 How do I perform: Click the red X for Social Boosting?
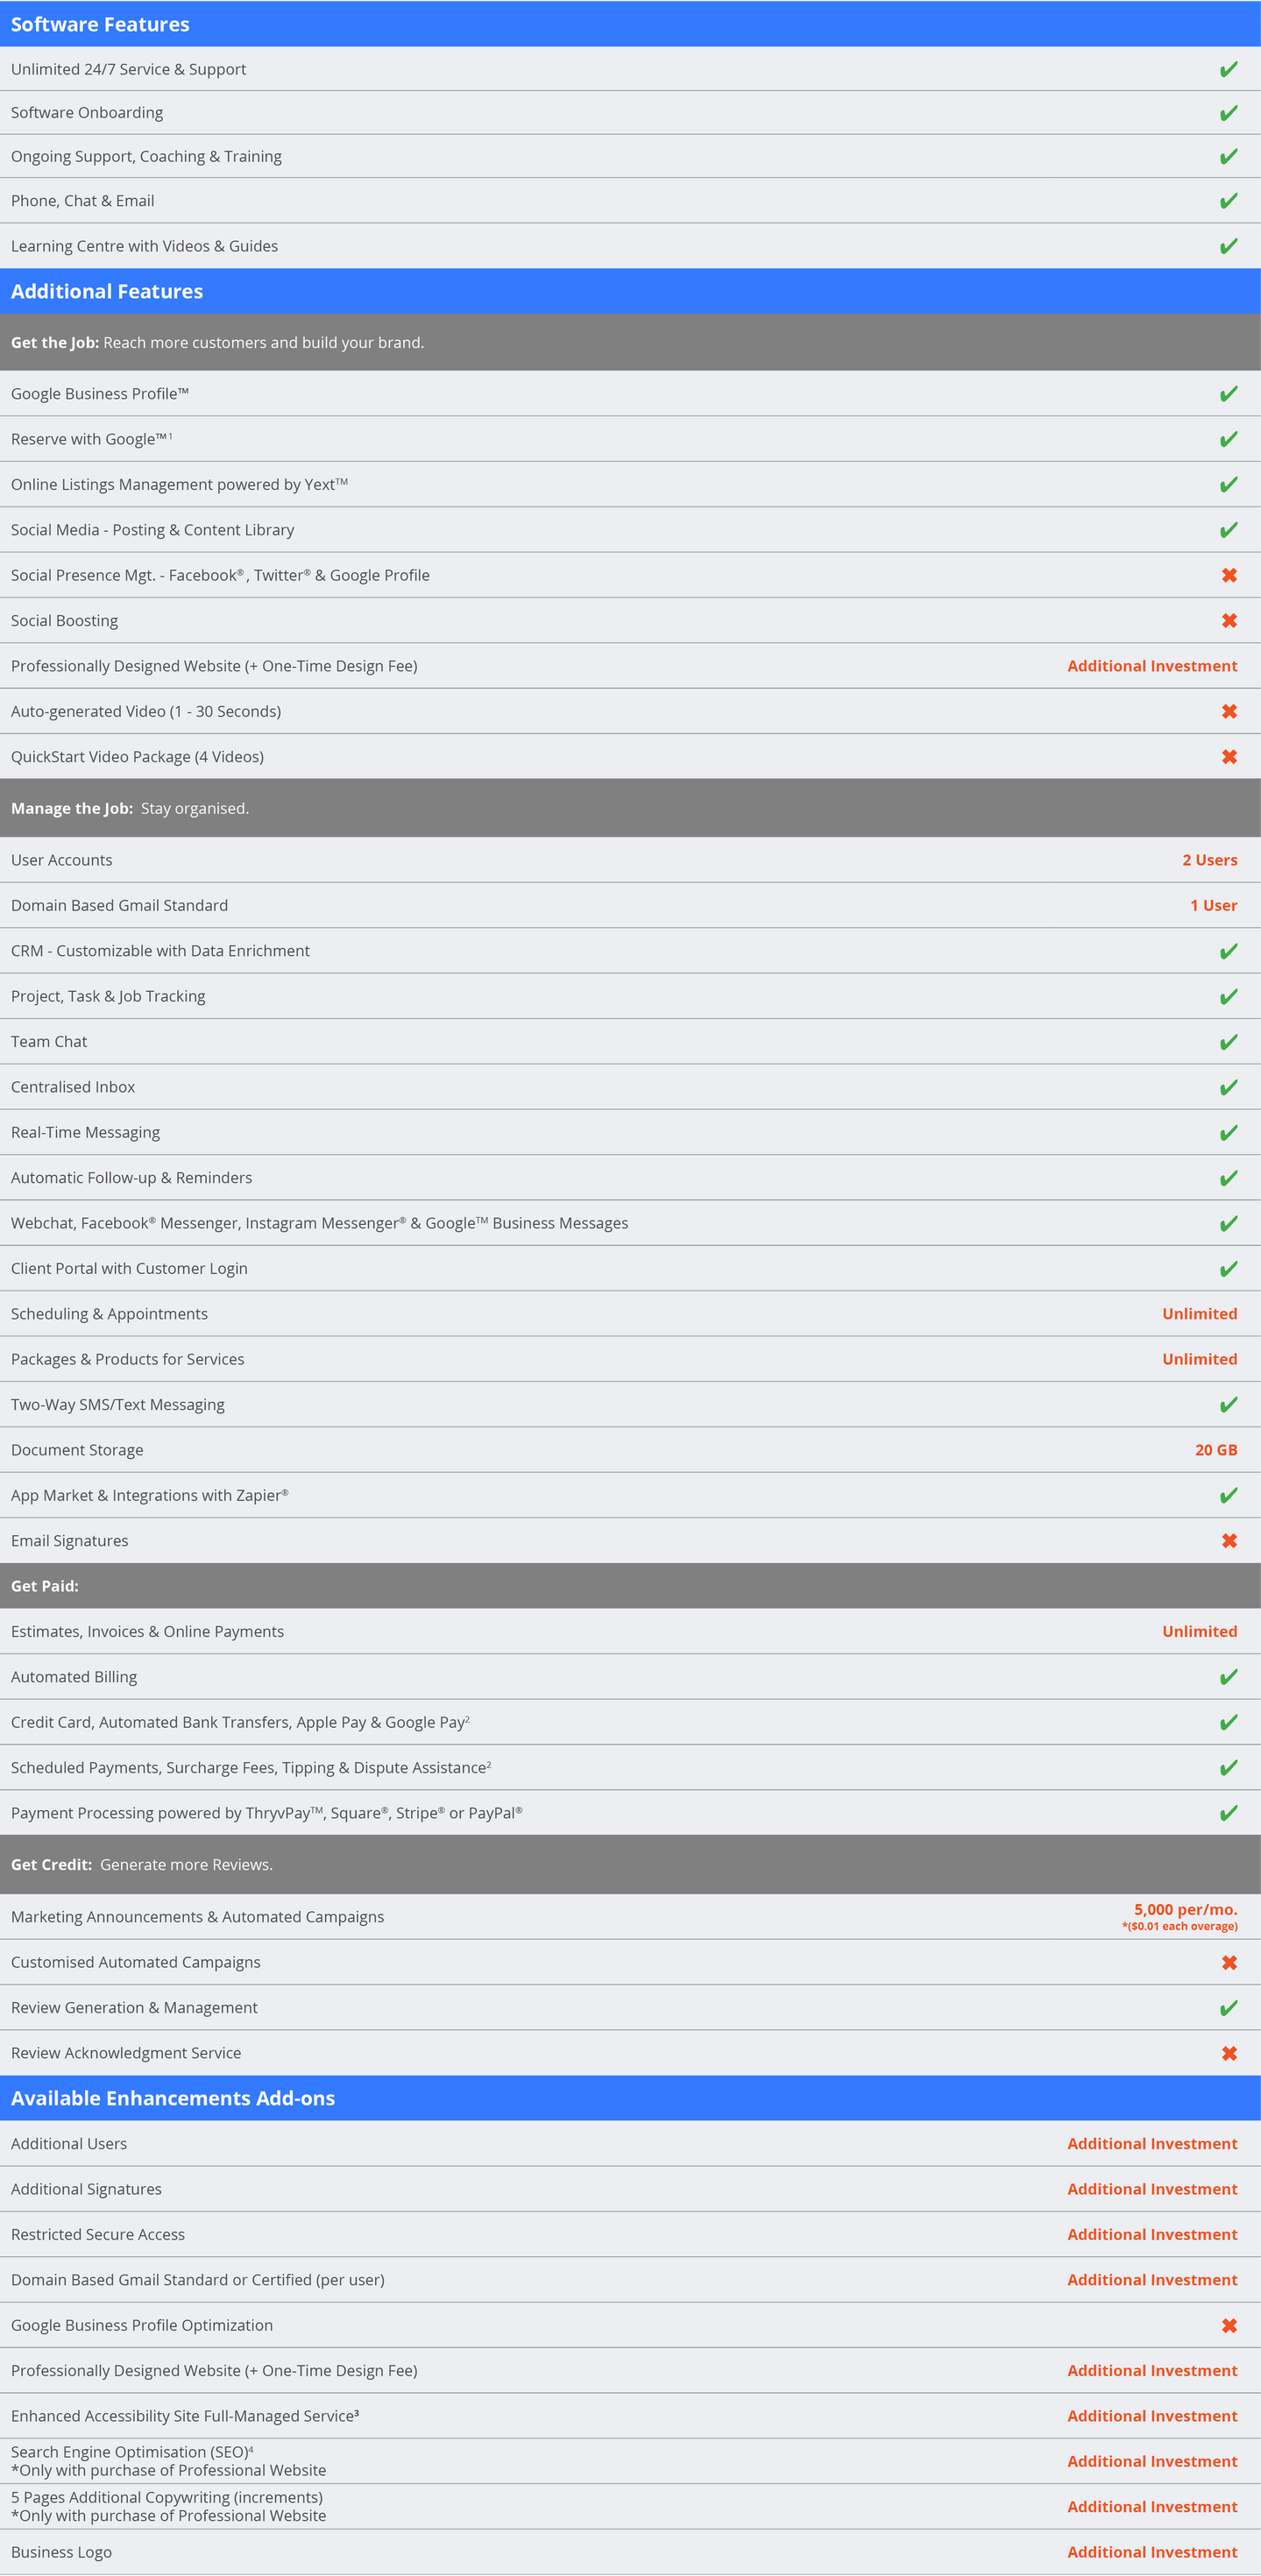tap(1229, 621)
